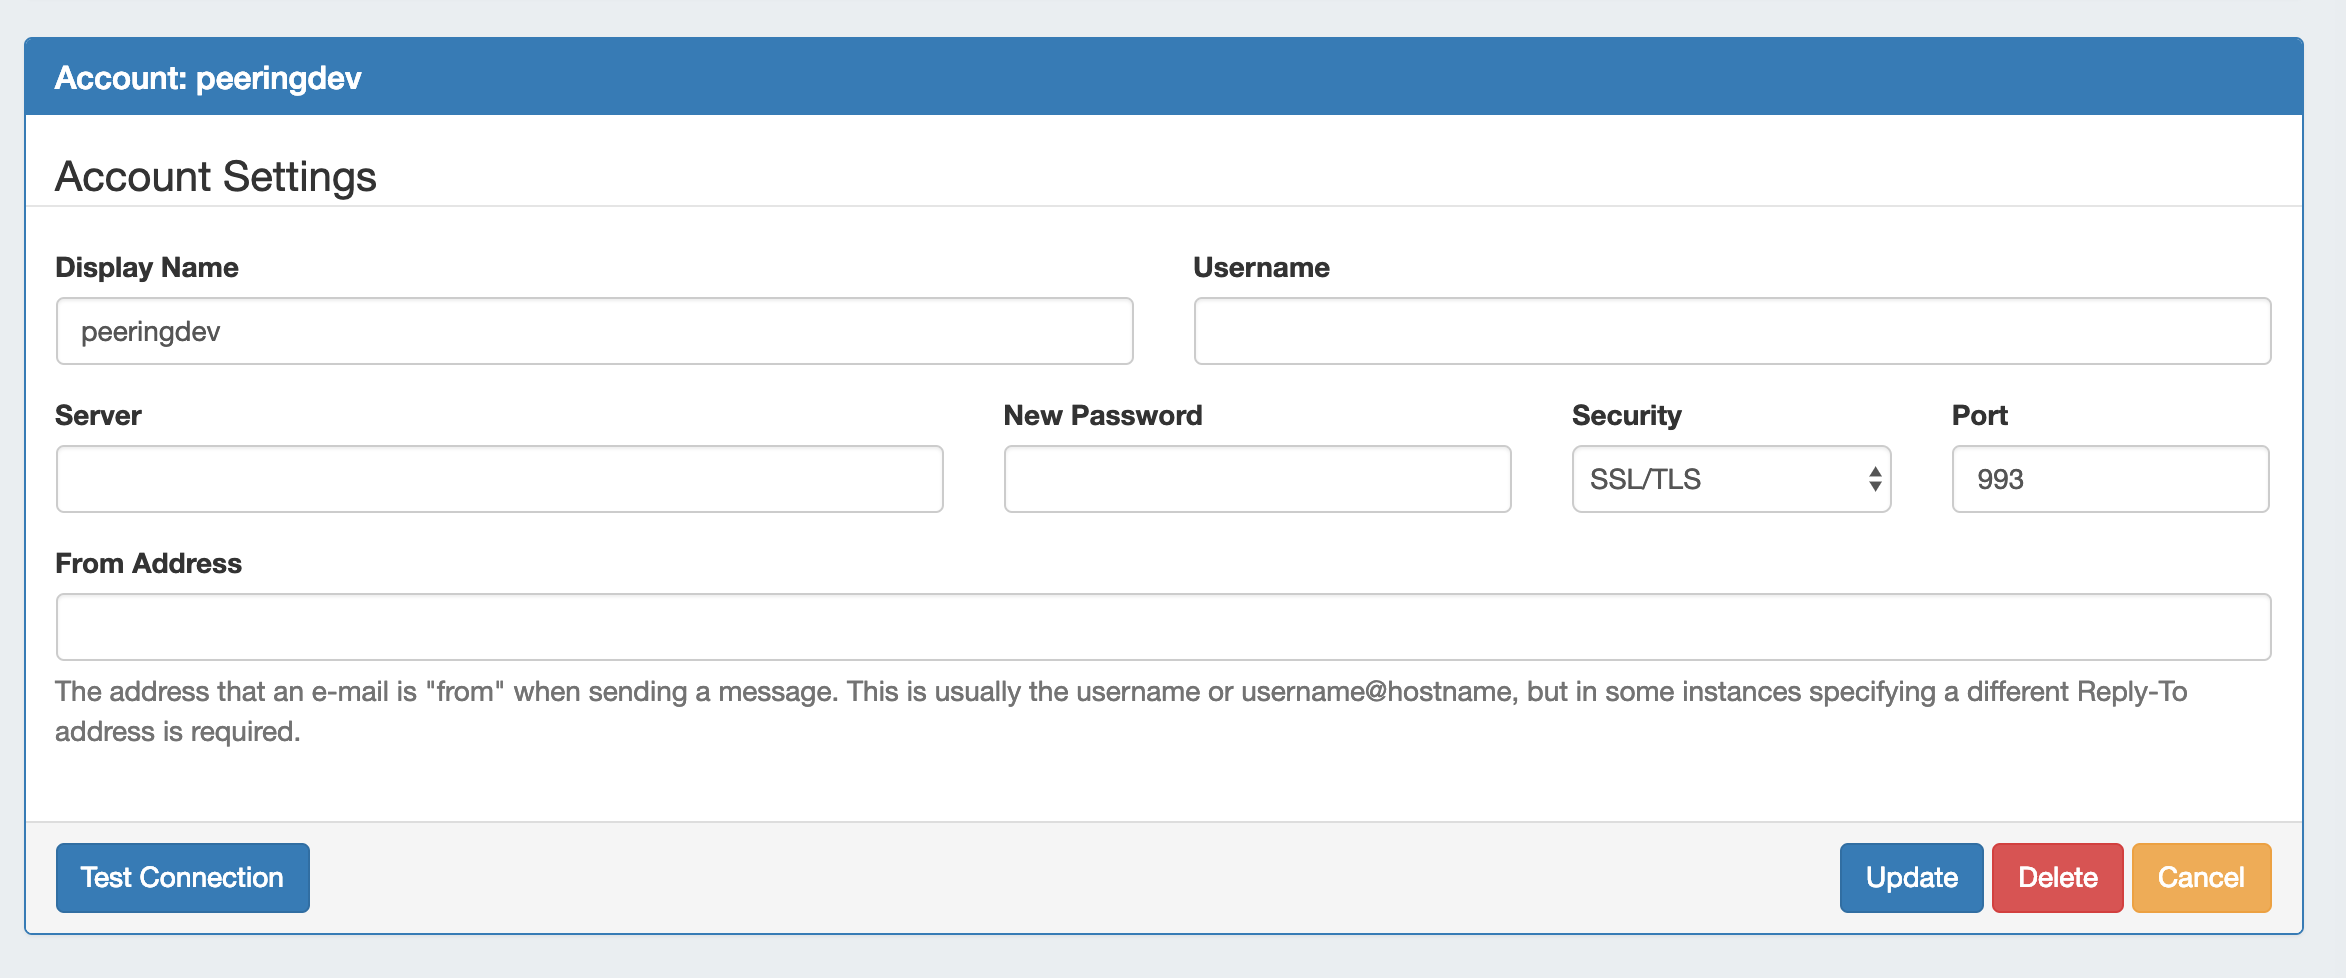Click the Security label
Viewport: 2346px width, 978px height.
[x=1626, y=415]
